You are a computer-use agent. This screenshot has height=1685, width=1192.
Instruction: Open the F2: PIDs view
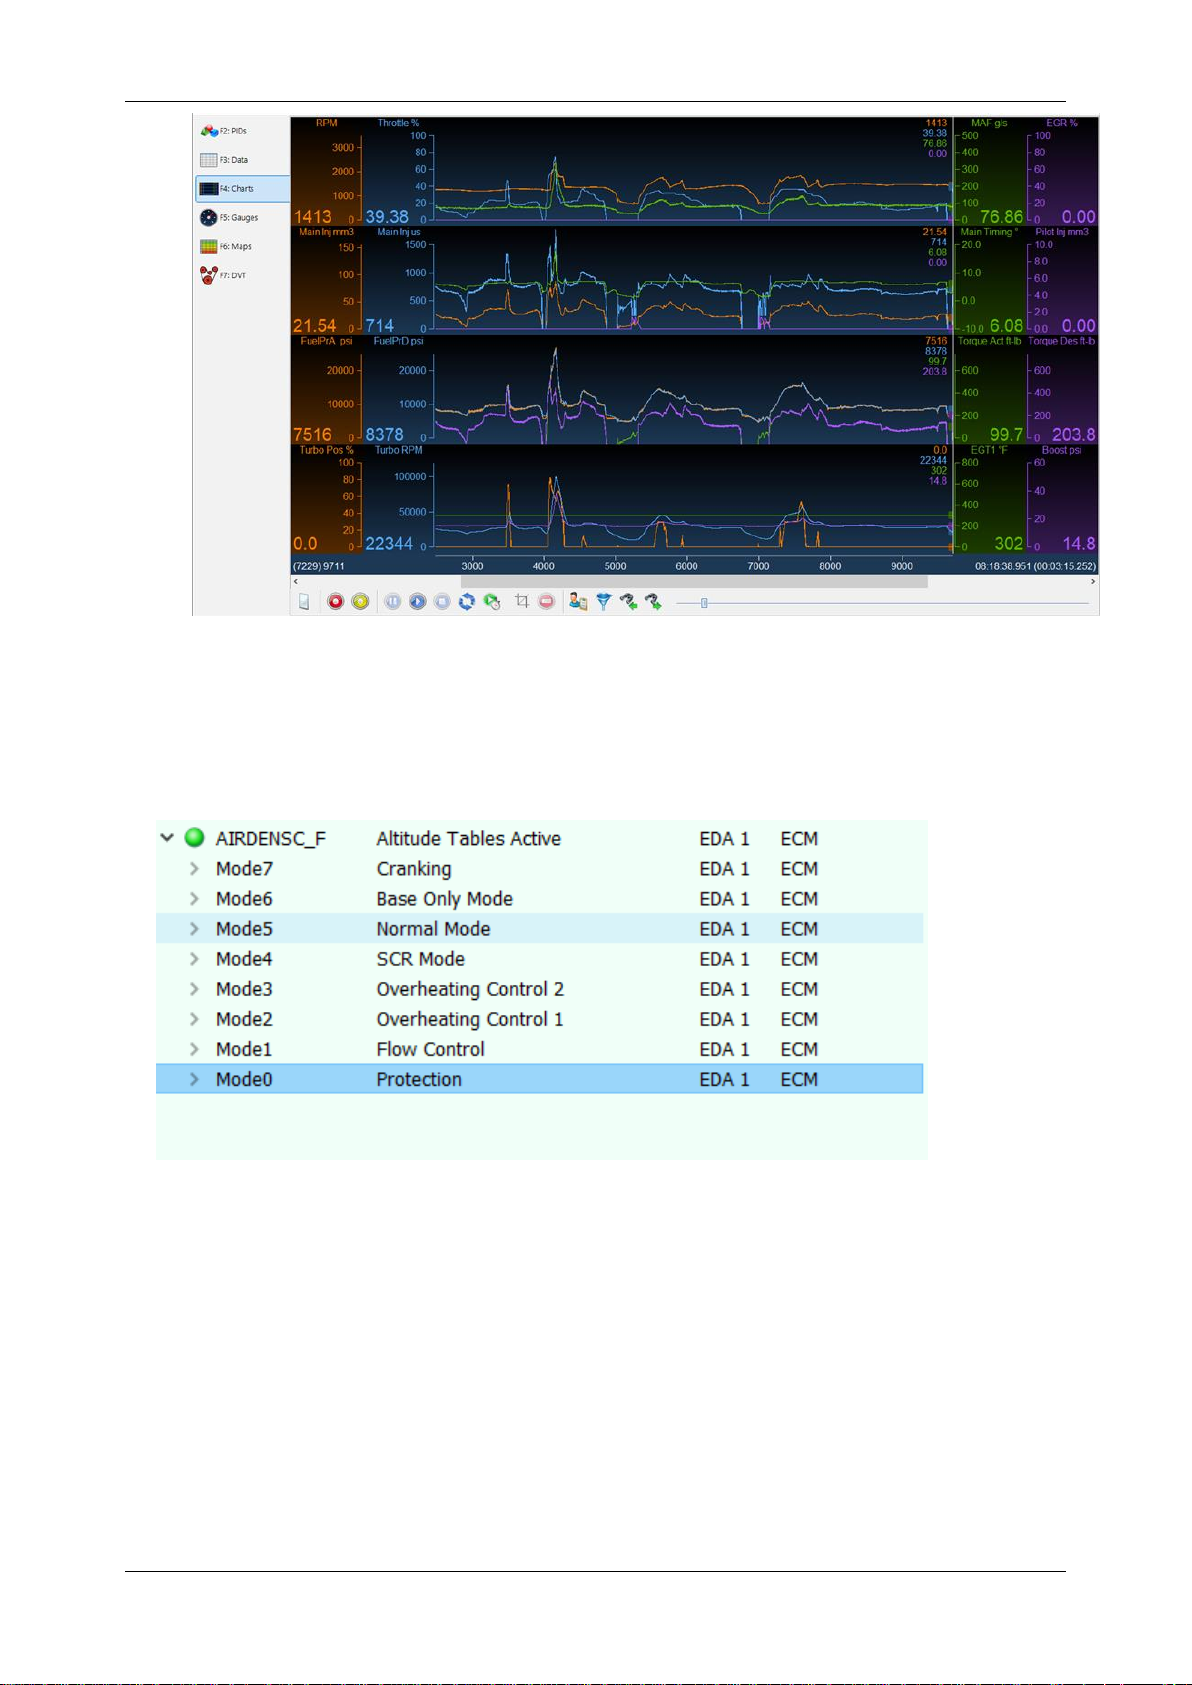click(x=241, y=131)
